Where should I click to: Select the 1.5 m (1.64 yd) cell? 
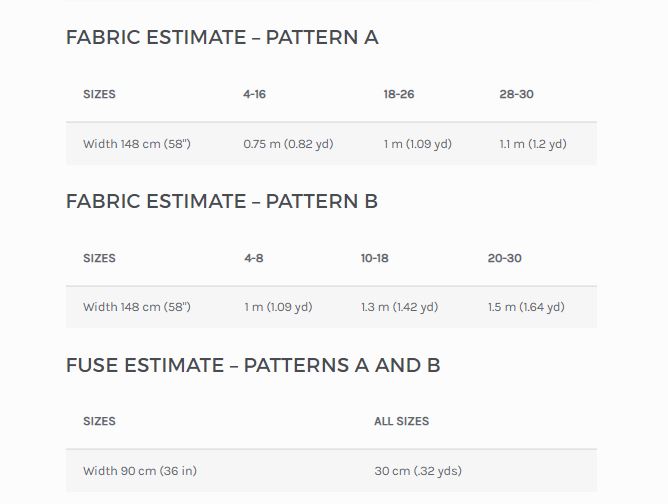[526, 307]
